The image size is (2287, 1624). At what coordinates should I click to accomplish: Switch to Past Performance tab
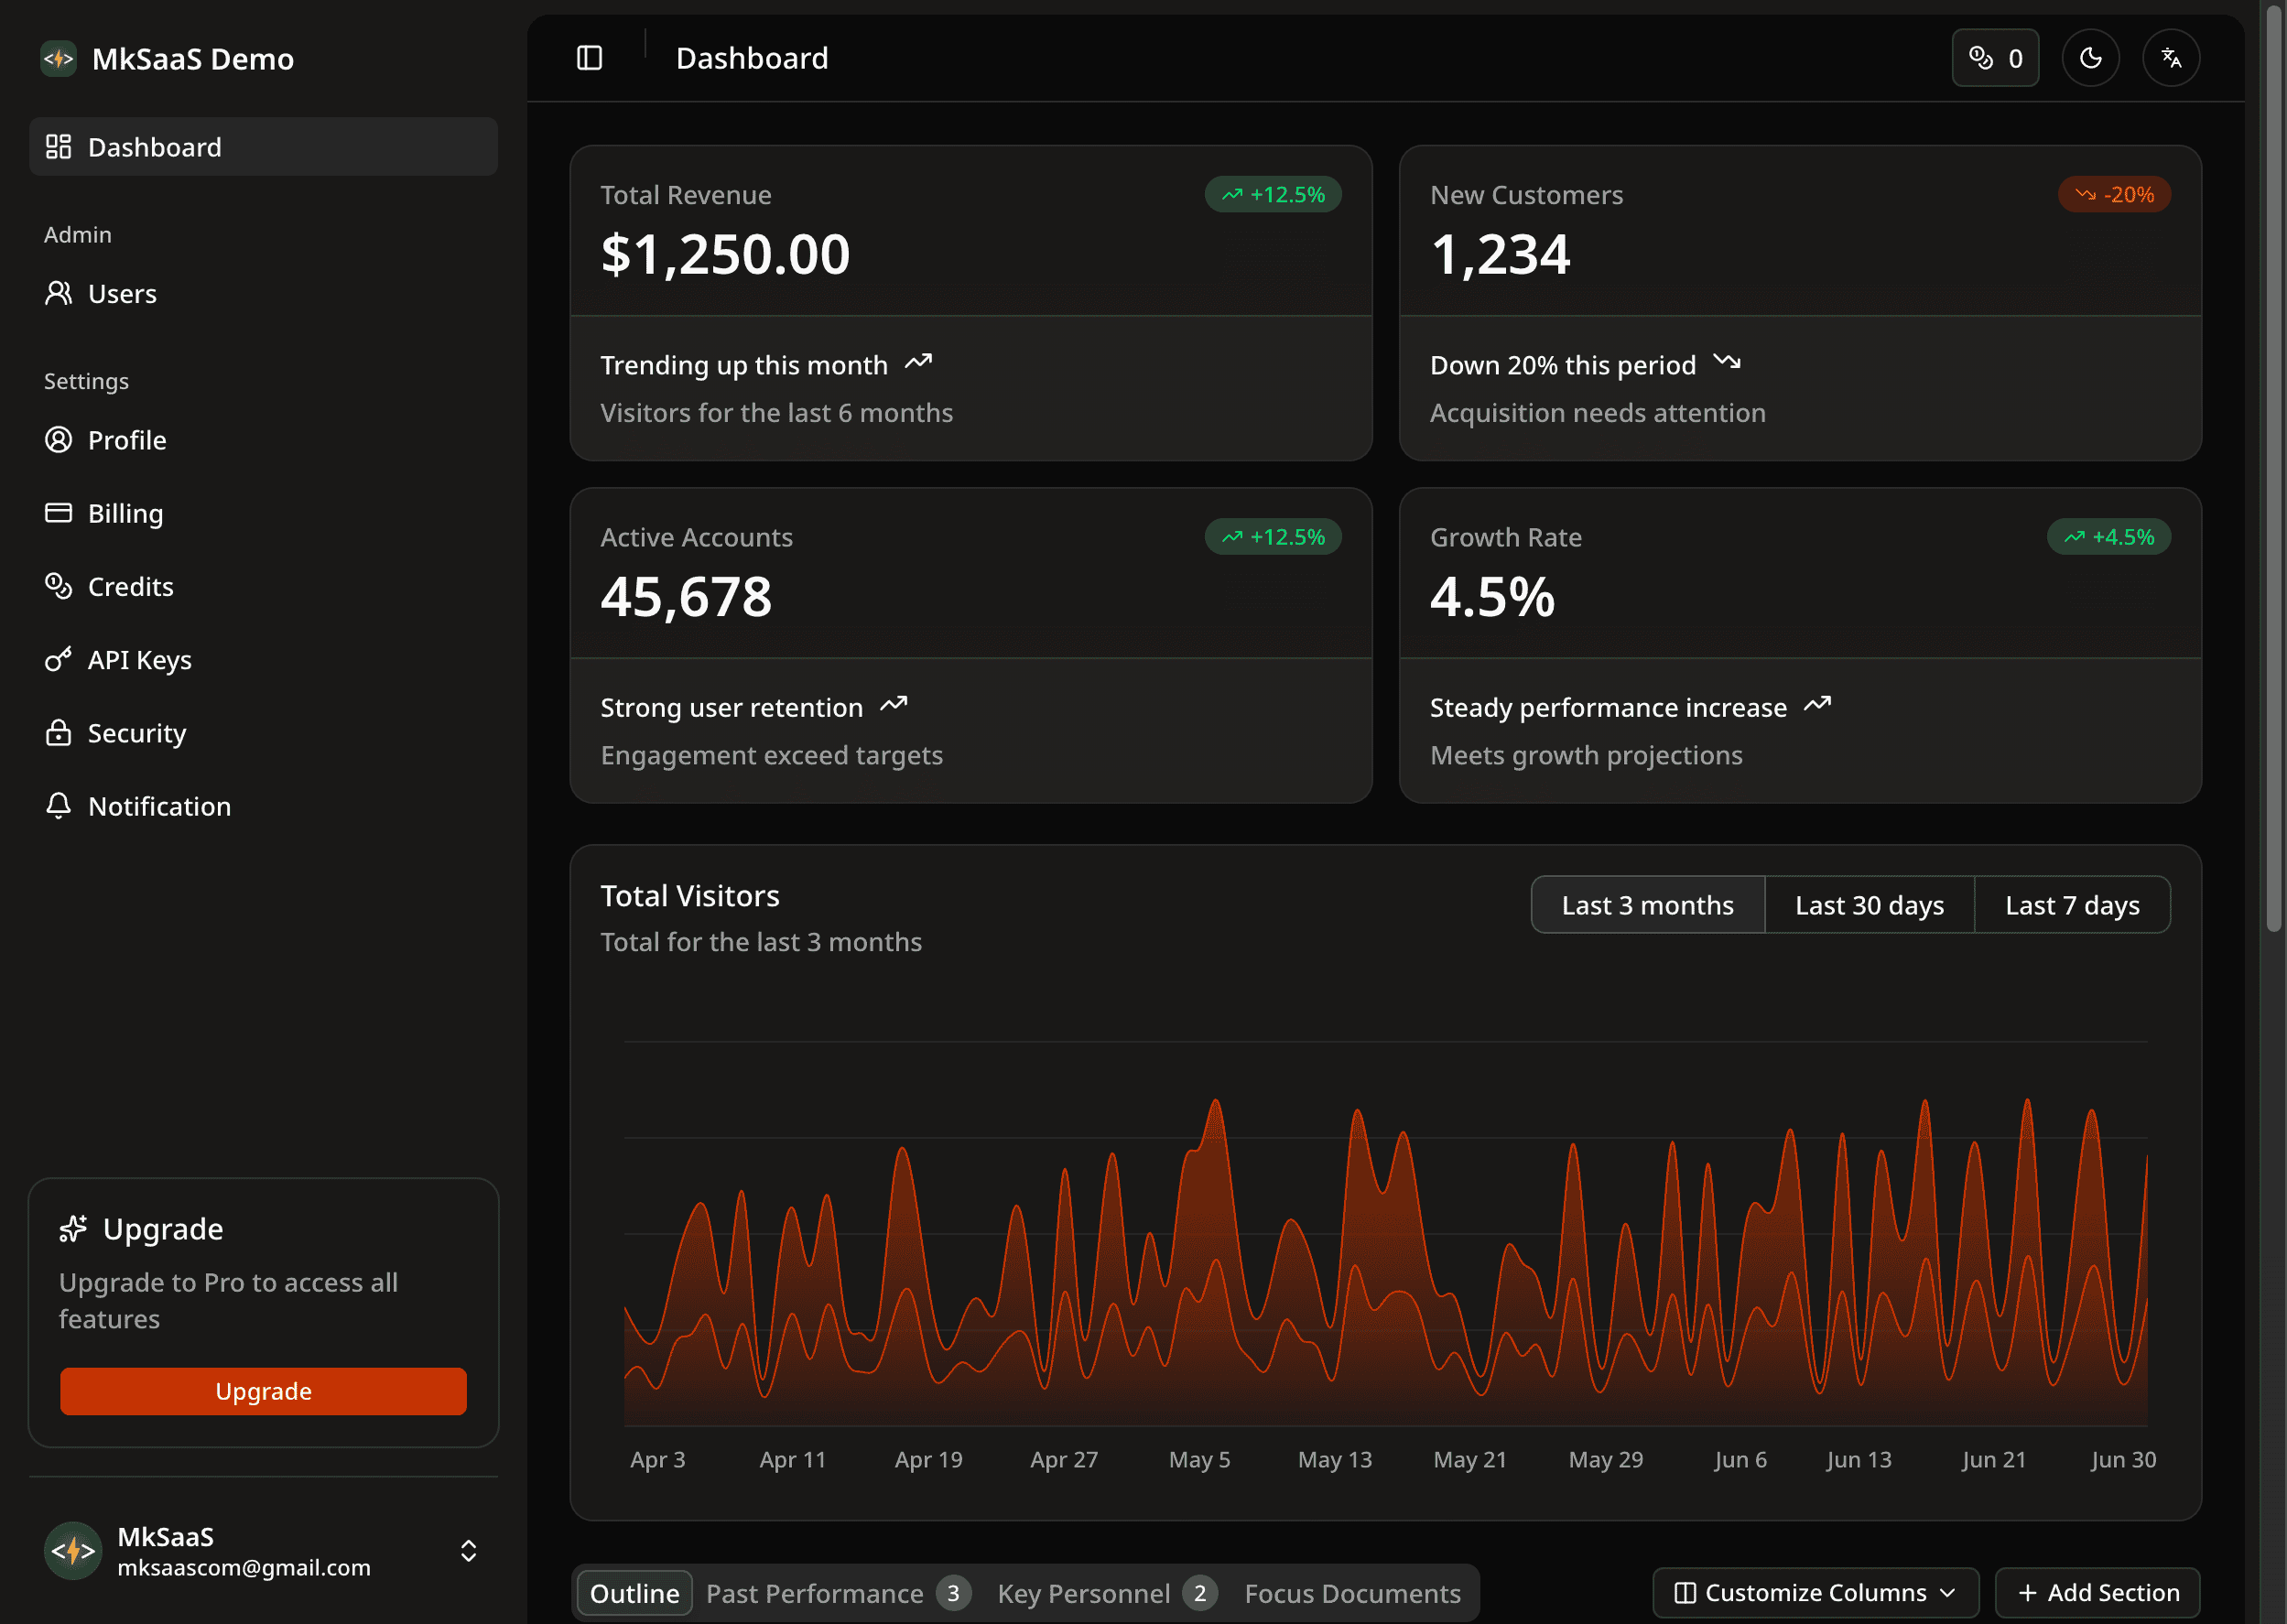pos(814,1593)
